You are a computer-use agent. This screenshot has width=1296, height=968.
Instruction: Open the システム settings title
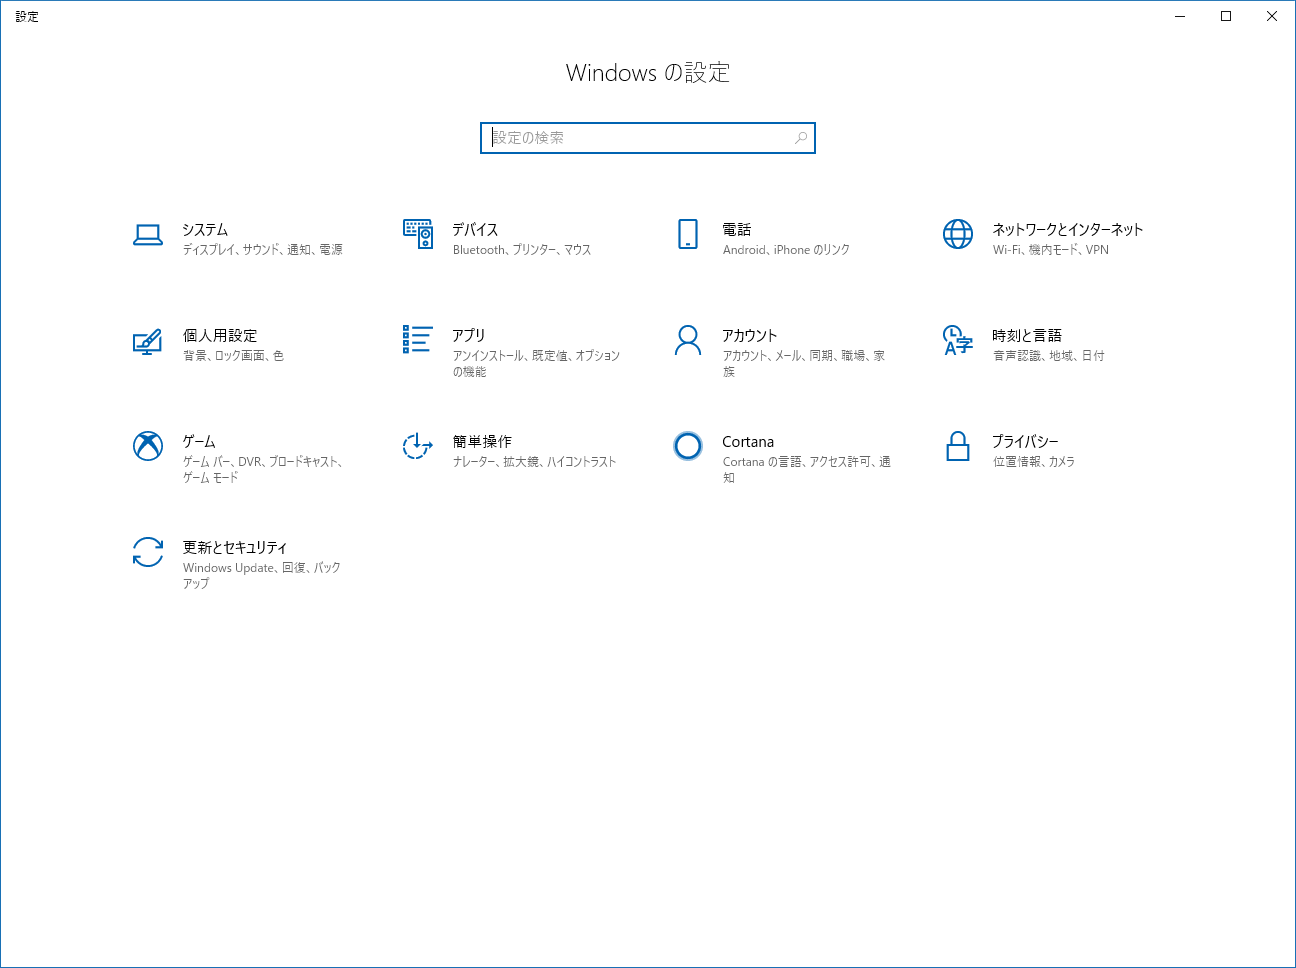coord(205,230)
